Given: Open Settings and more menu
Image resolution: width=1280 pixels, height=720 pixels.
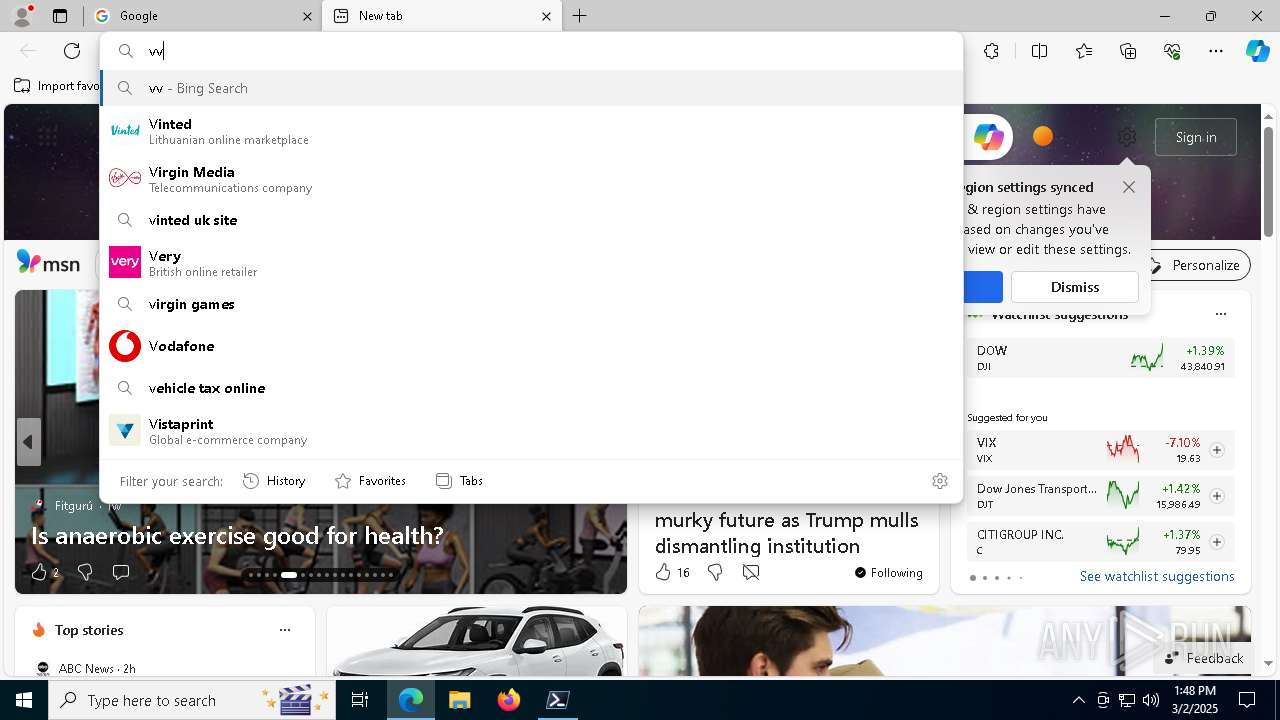Looking at the screenshot, I should coord(1216,51).
